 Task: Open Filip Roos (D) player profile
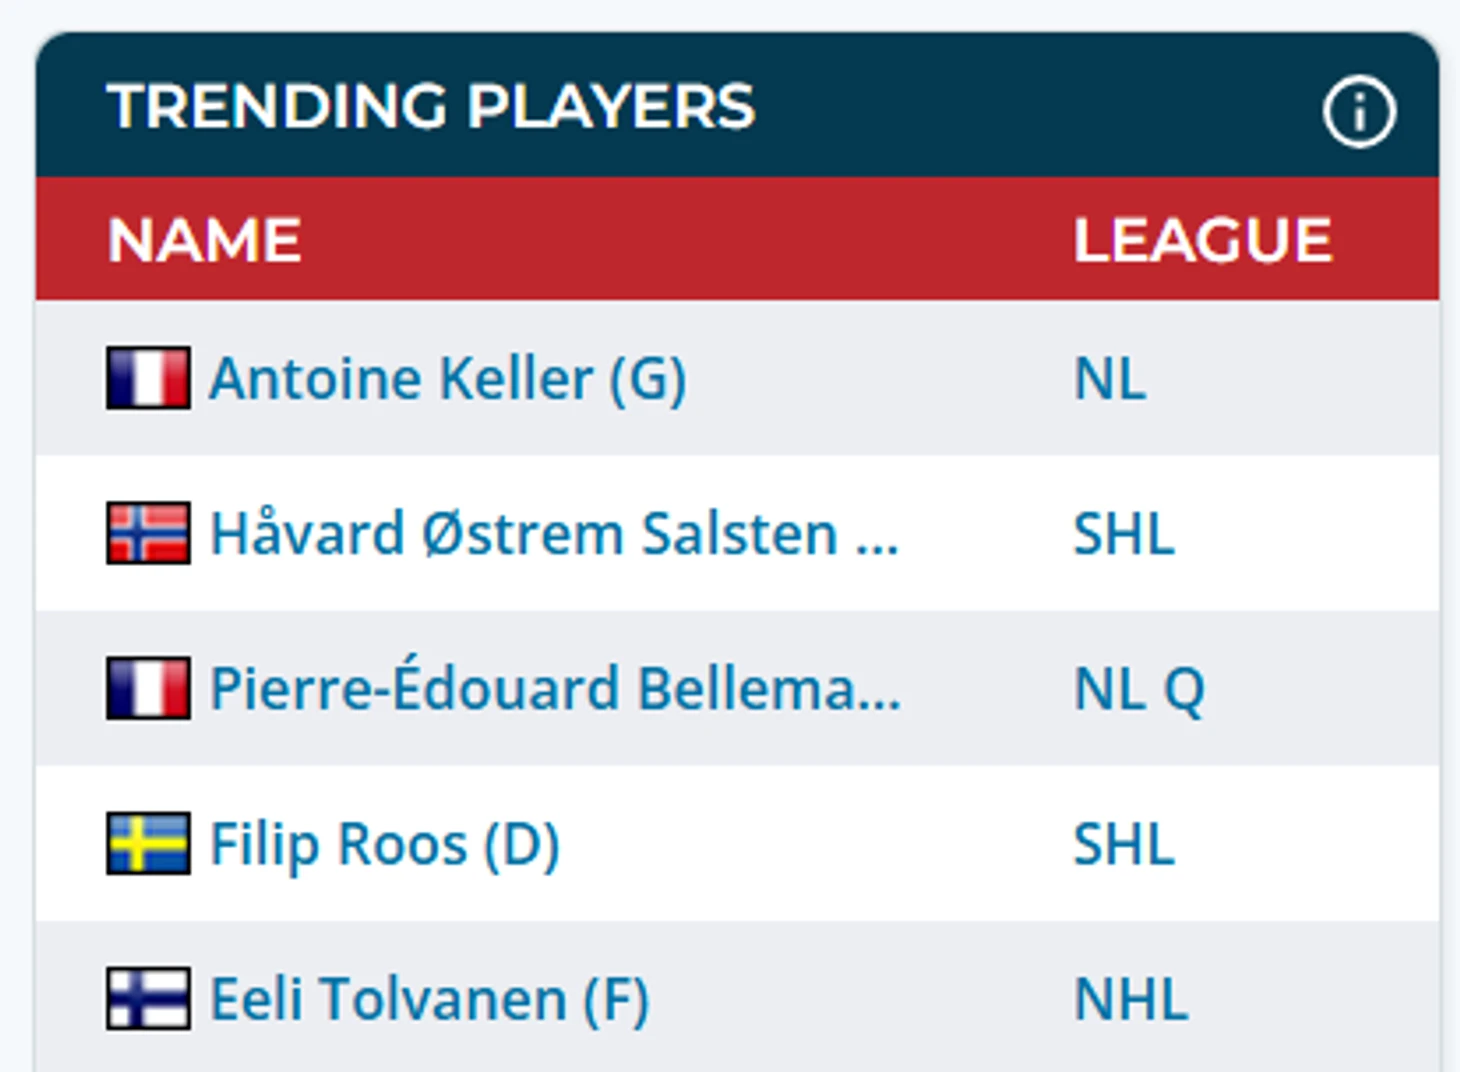[x=384, y=844]
